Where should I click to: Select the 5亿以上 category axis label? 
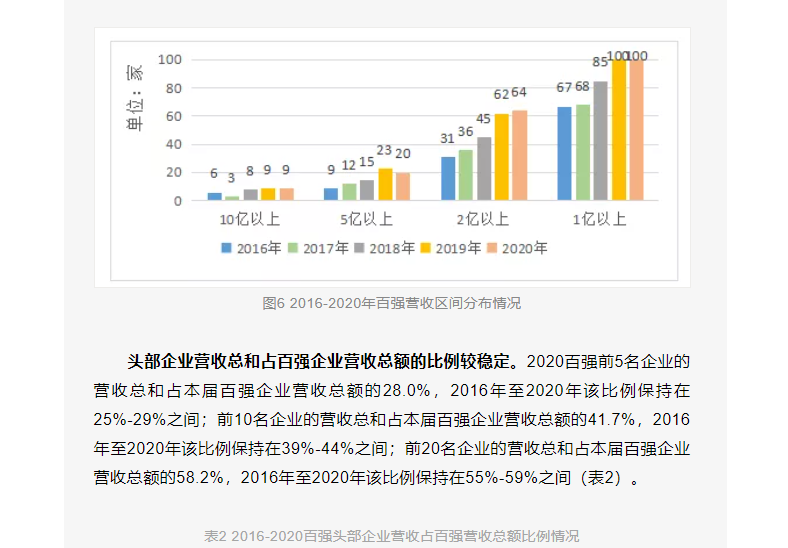point(366,219)
